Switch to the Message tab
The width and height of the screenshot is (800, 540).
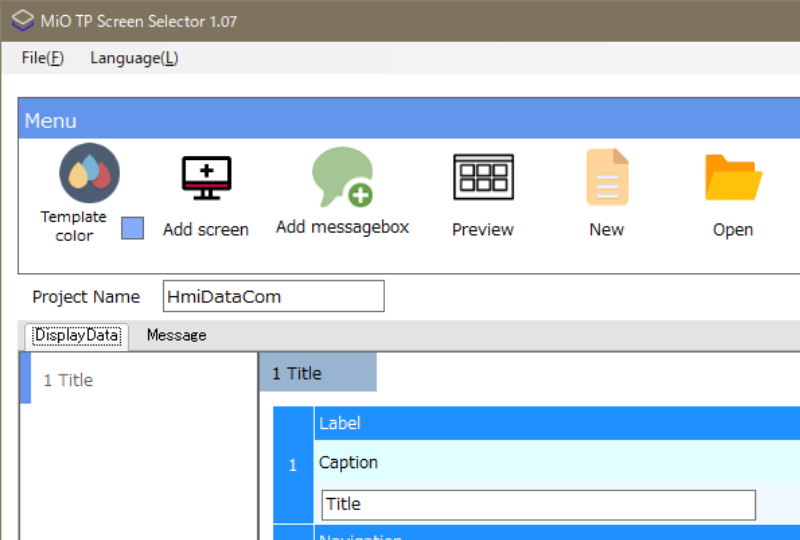click(177, 335)
